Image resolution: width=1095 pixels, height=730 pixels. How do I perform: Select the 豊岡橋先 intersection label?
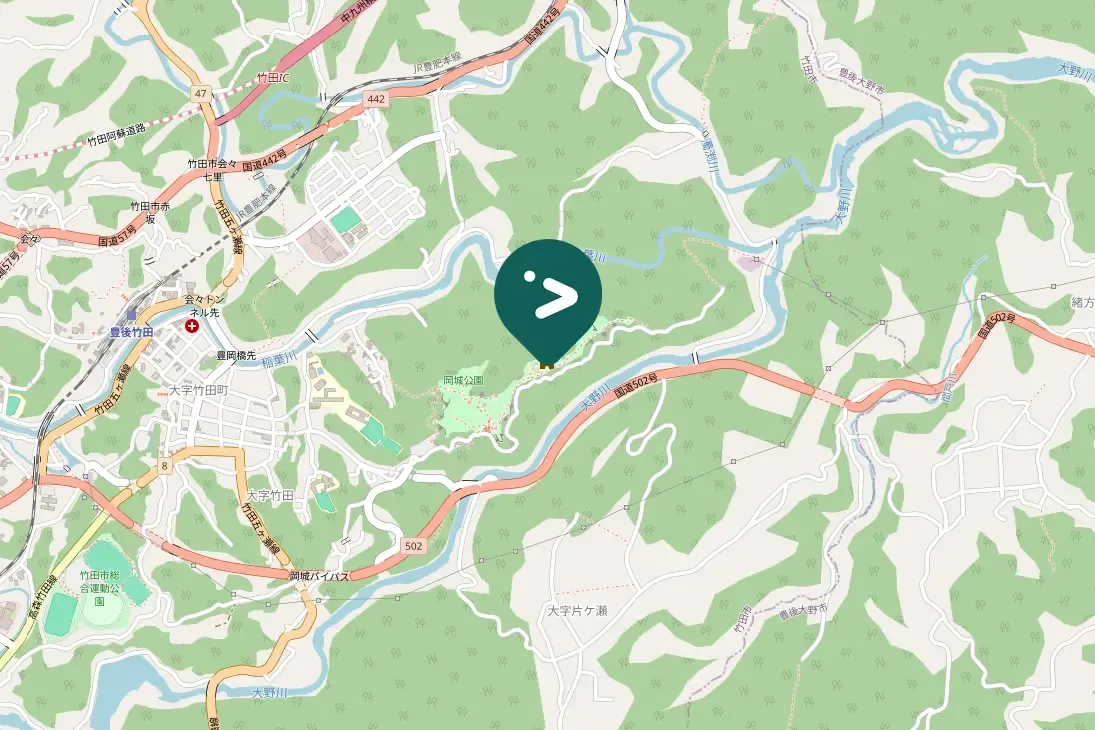pos(236,356)
